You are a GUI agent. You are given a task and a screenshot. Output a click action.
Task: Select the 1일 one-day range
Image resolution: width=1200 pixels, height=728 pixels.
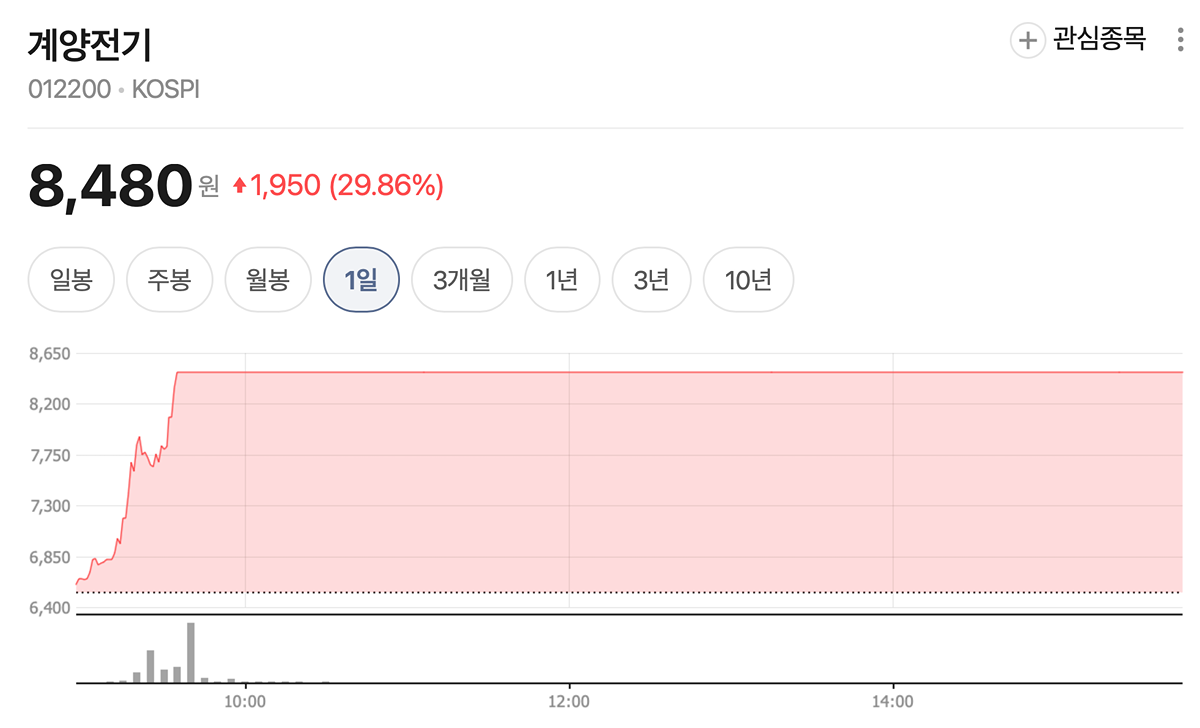(x=361, y=280)
